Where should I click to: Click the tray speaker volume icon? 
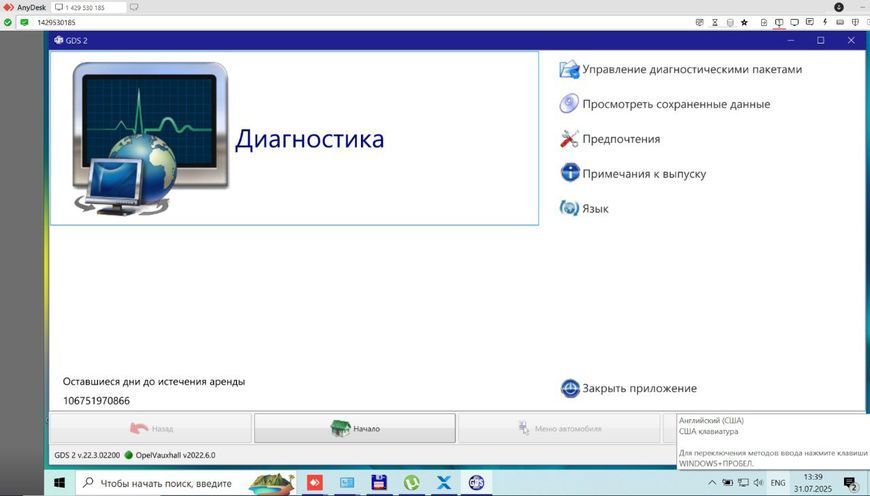758,483
